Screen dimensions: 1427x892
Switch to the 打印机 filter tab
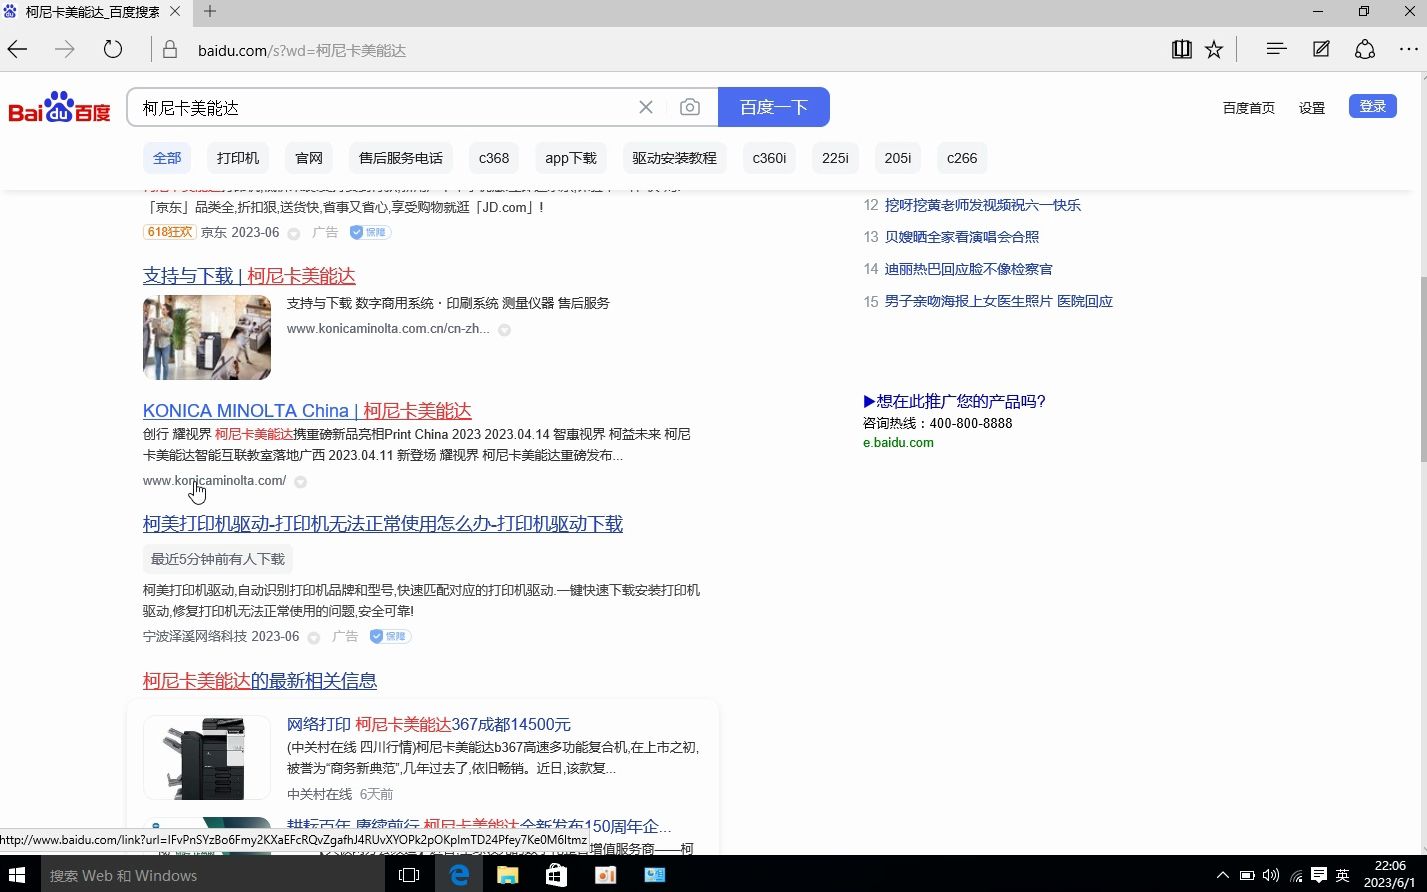[x=236, y=157]
